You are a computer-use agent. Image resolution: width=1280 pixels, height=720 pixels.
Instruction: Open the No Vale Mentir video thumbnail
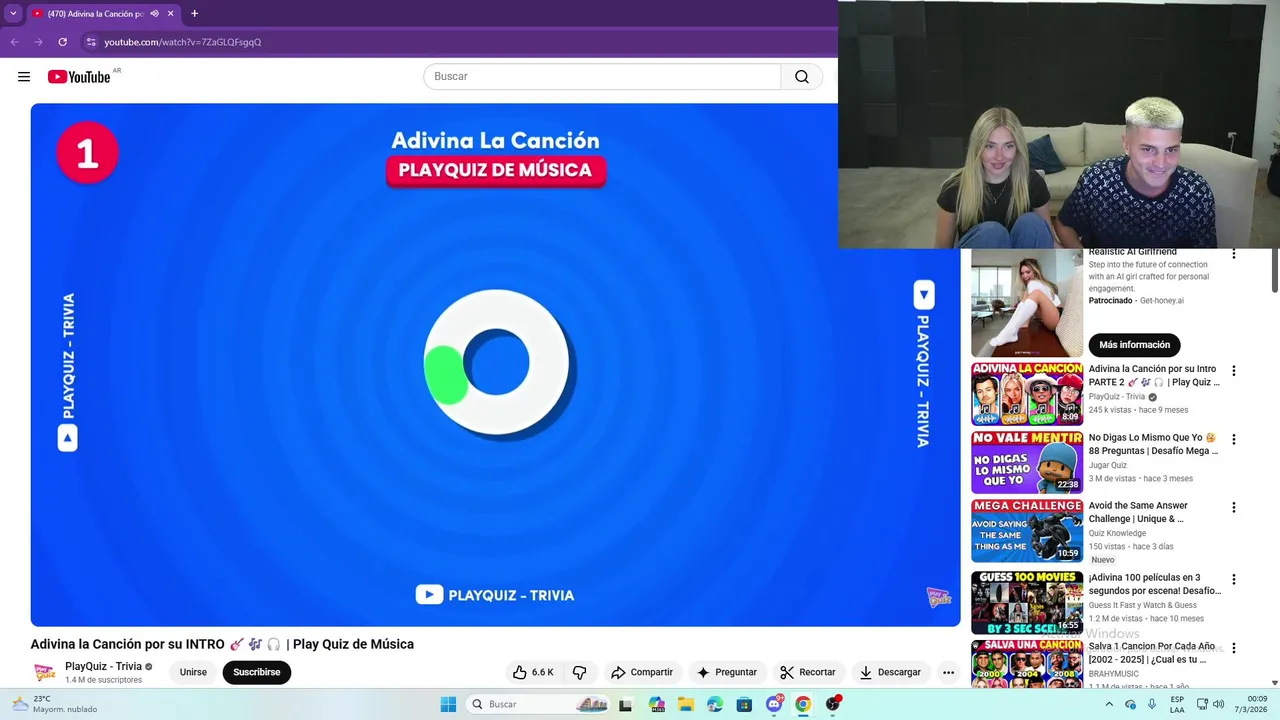[1027, 462]
